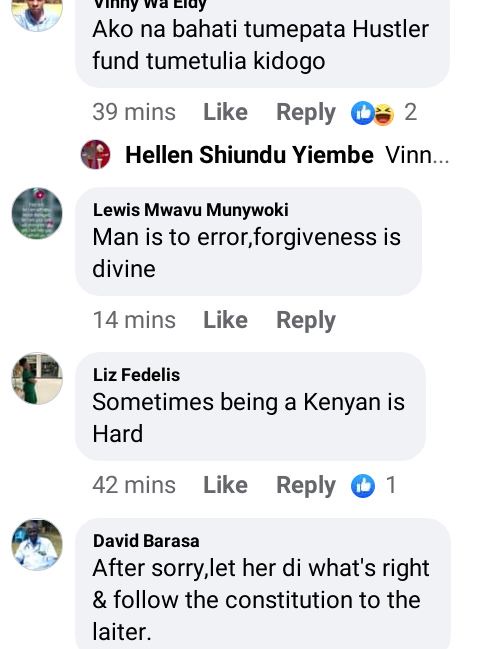Reply to Vinny Wa Eldy's comment

(x=306, y=113)
